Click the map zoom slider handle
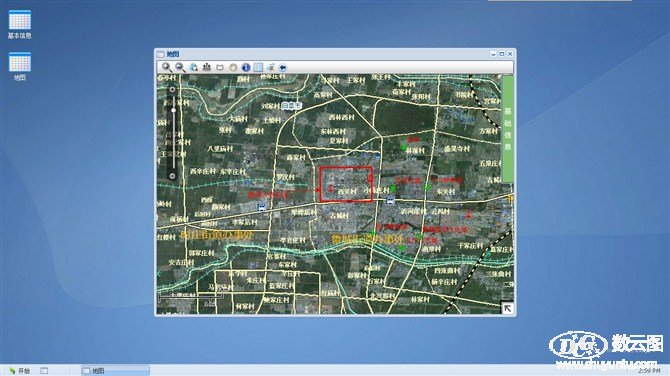 click(173, 110)
